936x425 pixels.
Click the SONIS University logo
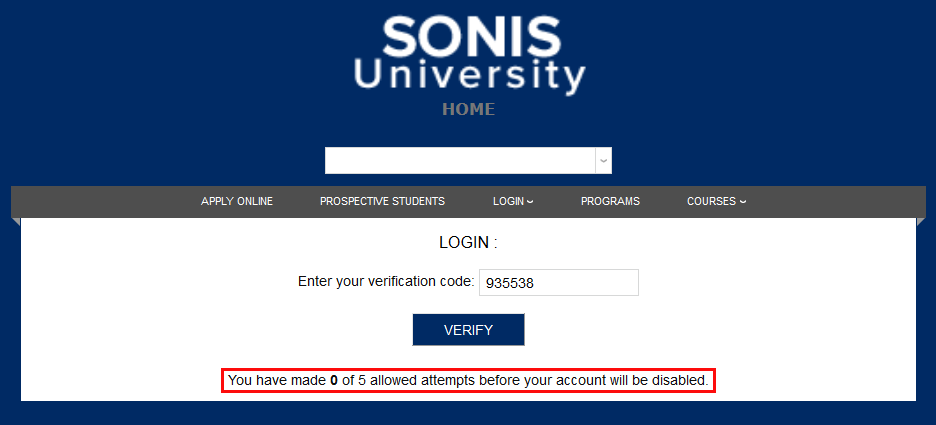469,55
